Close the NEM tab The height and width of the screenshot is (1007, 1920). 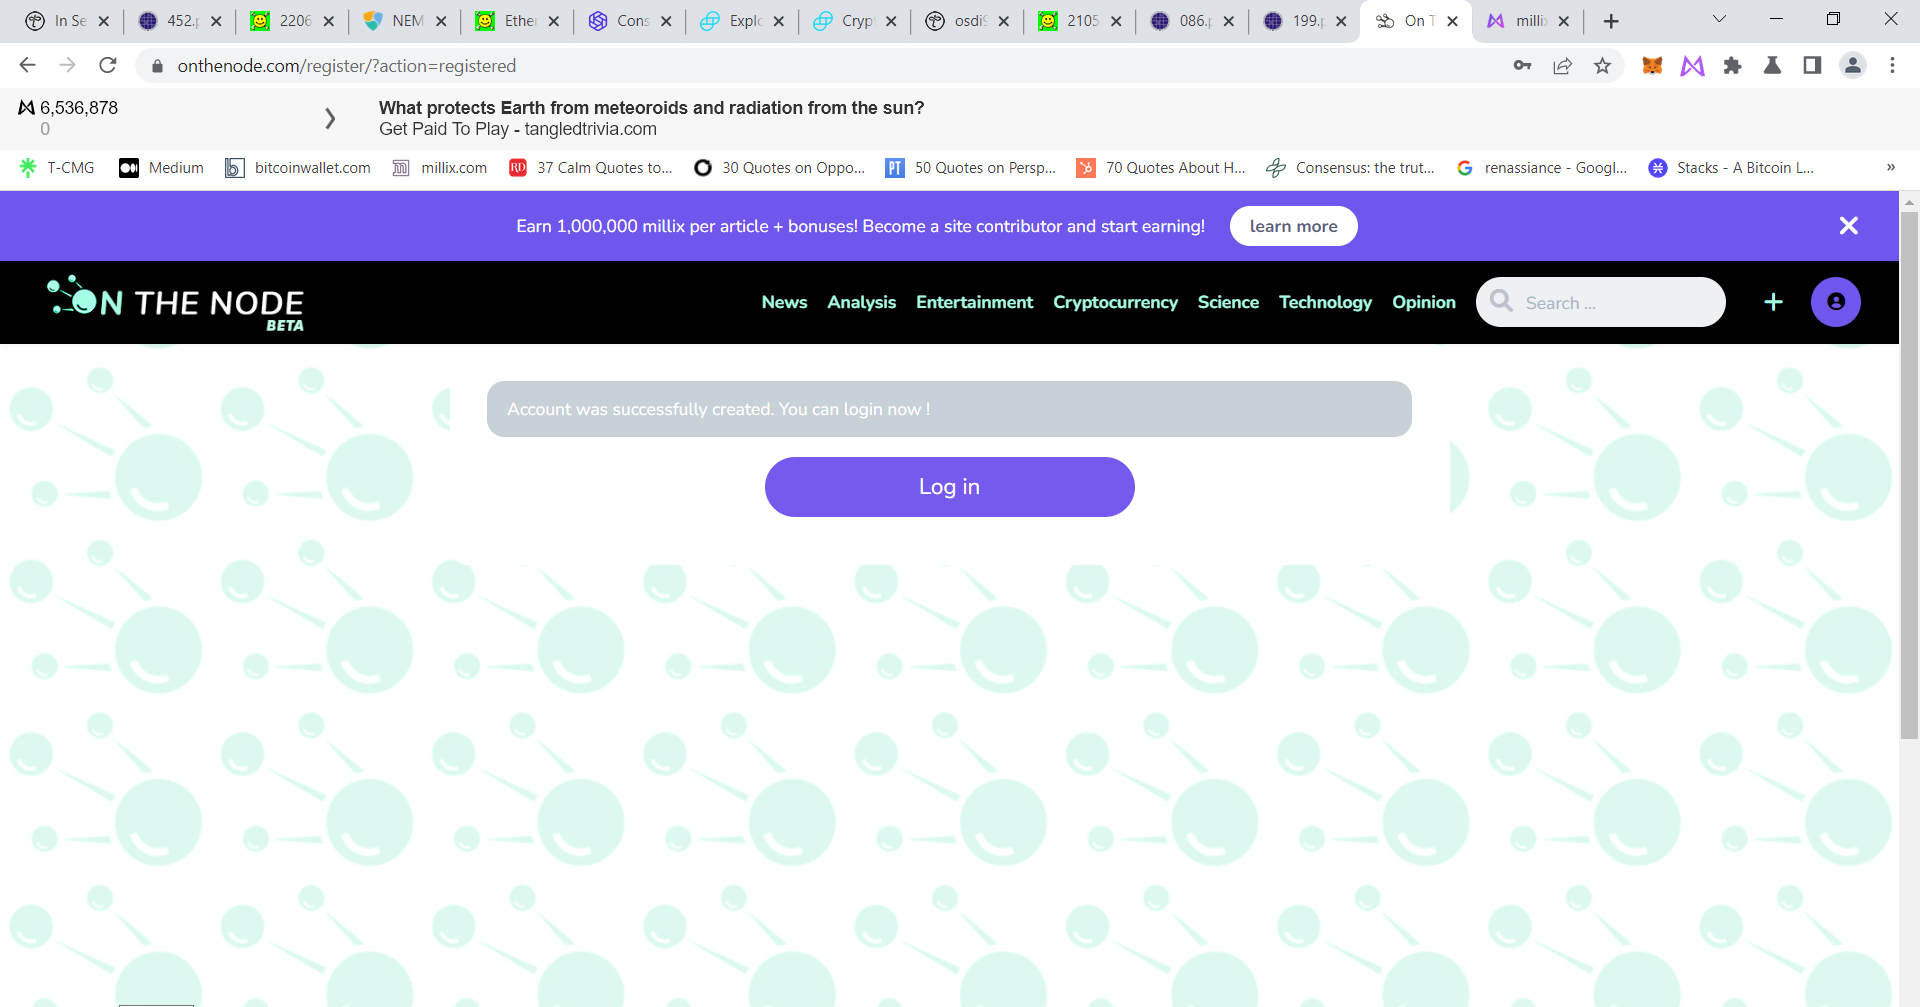pos(441,21)
